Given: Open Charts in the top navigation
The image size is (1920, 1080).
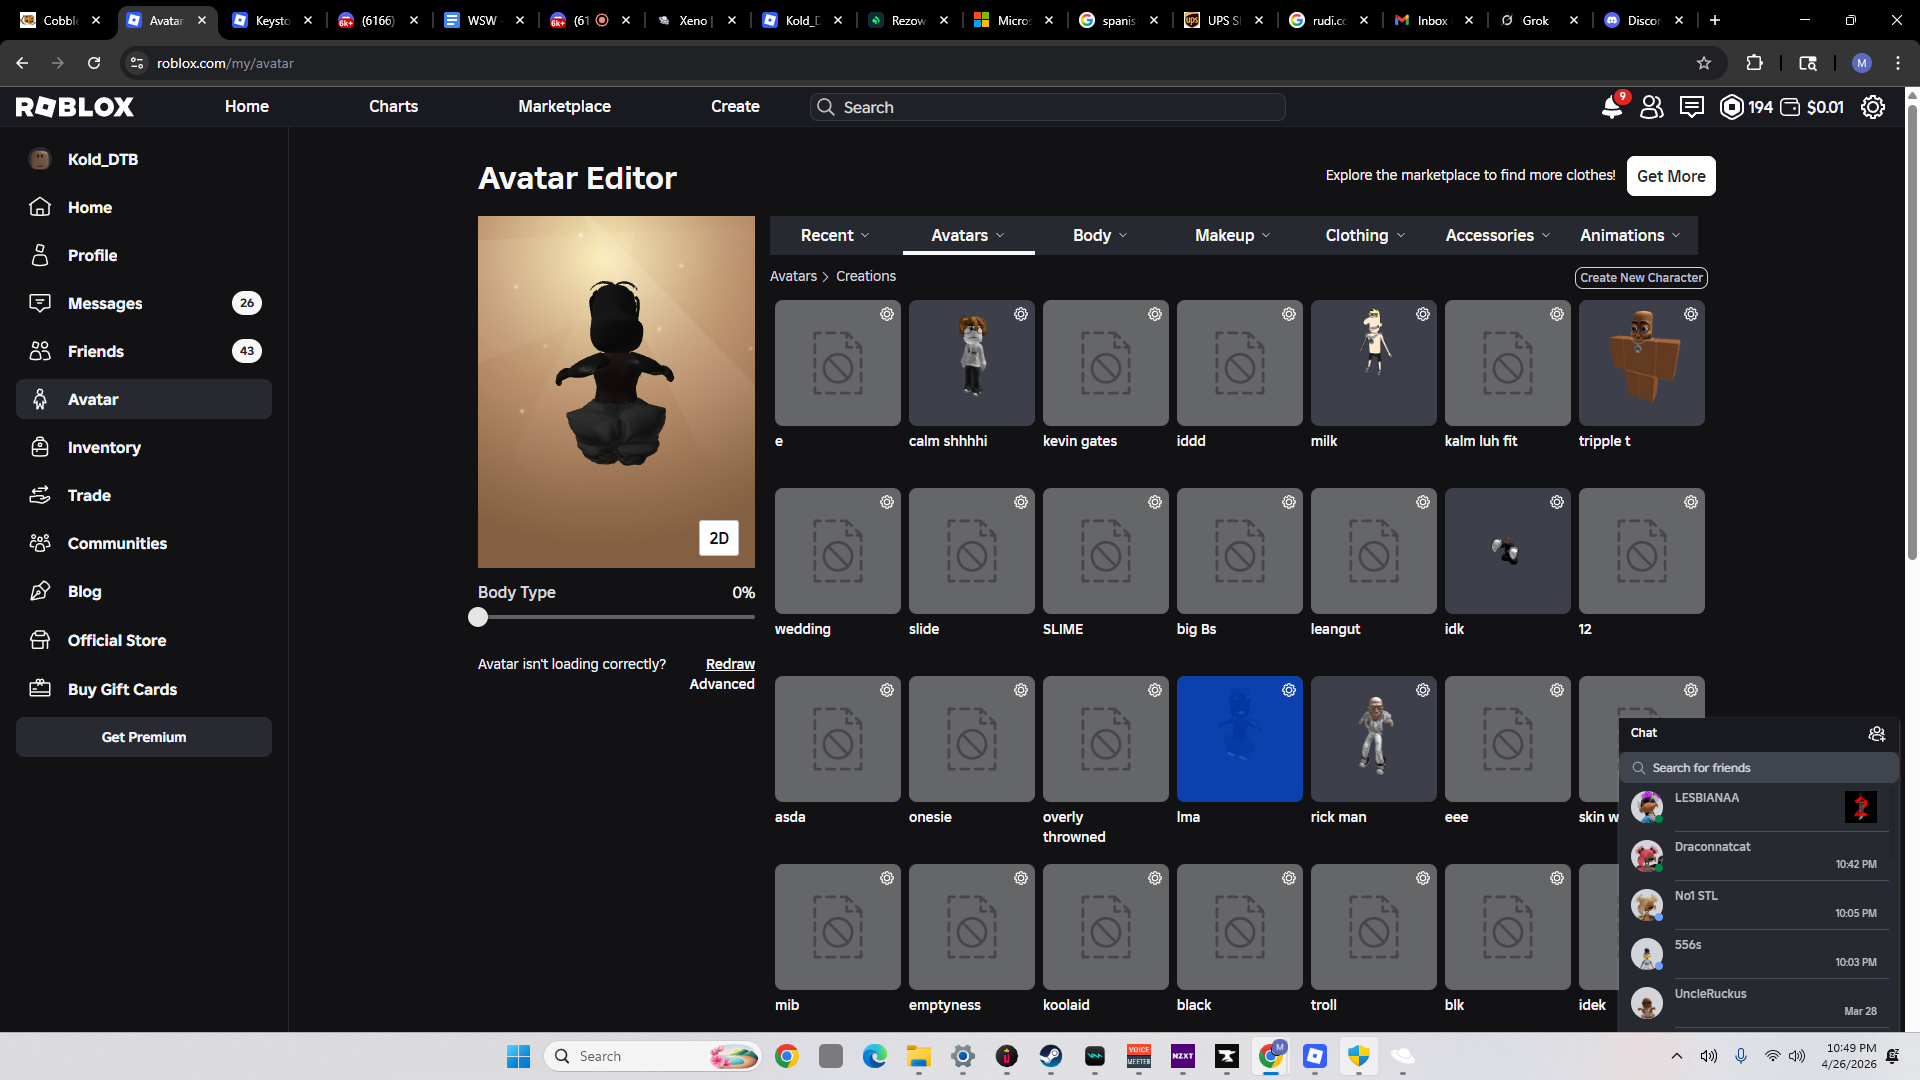Looking at the screenshot, I should point(393,107).
